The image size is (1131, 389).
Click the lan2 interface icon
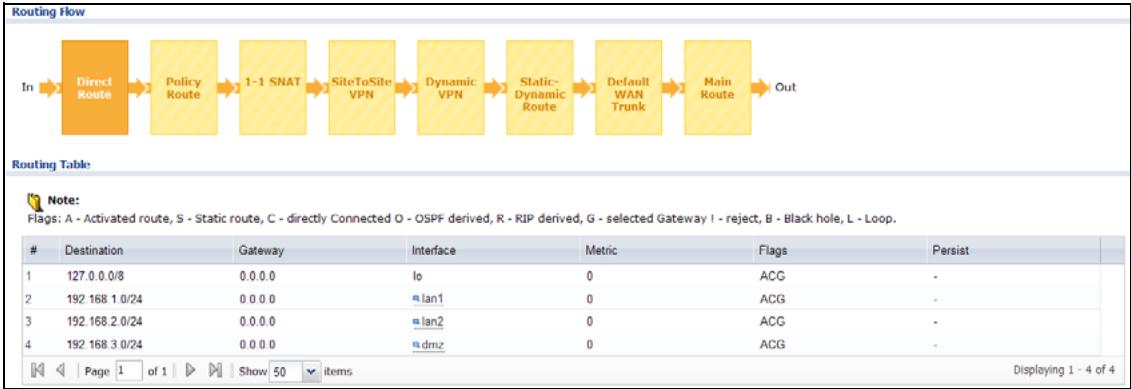(416, 322)
